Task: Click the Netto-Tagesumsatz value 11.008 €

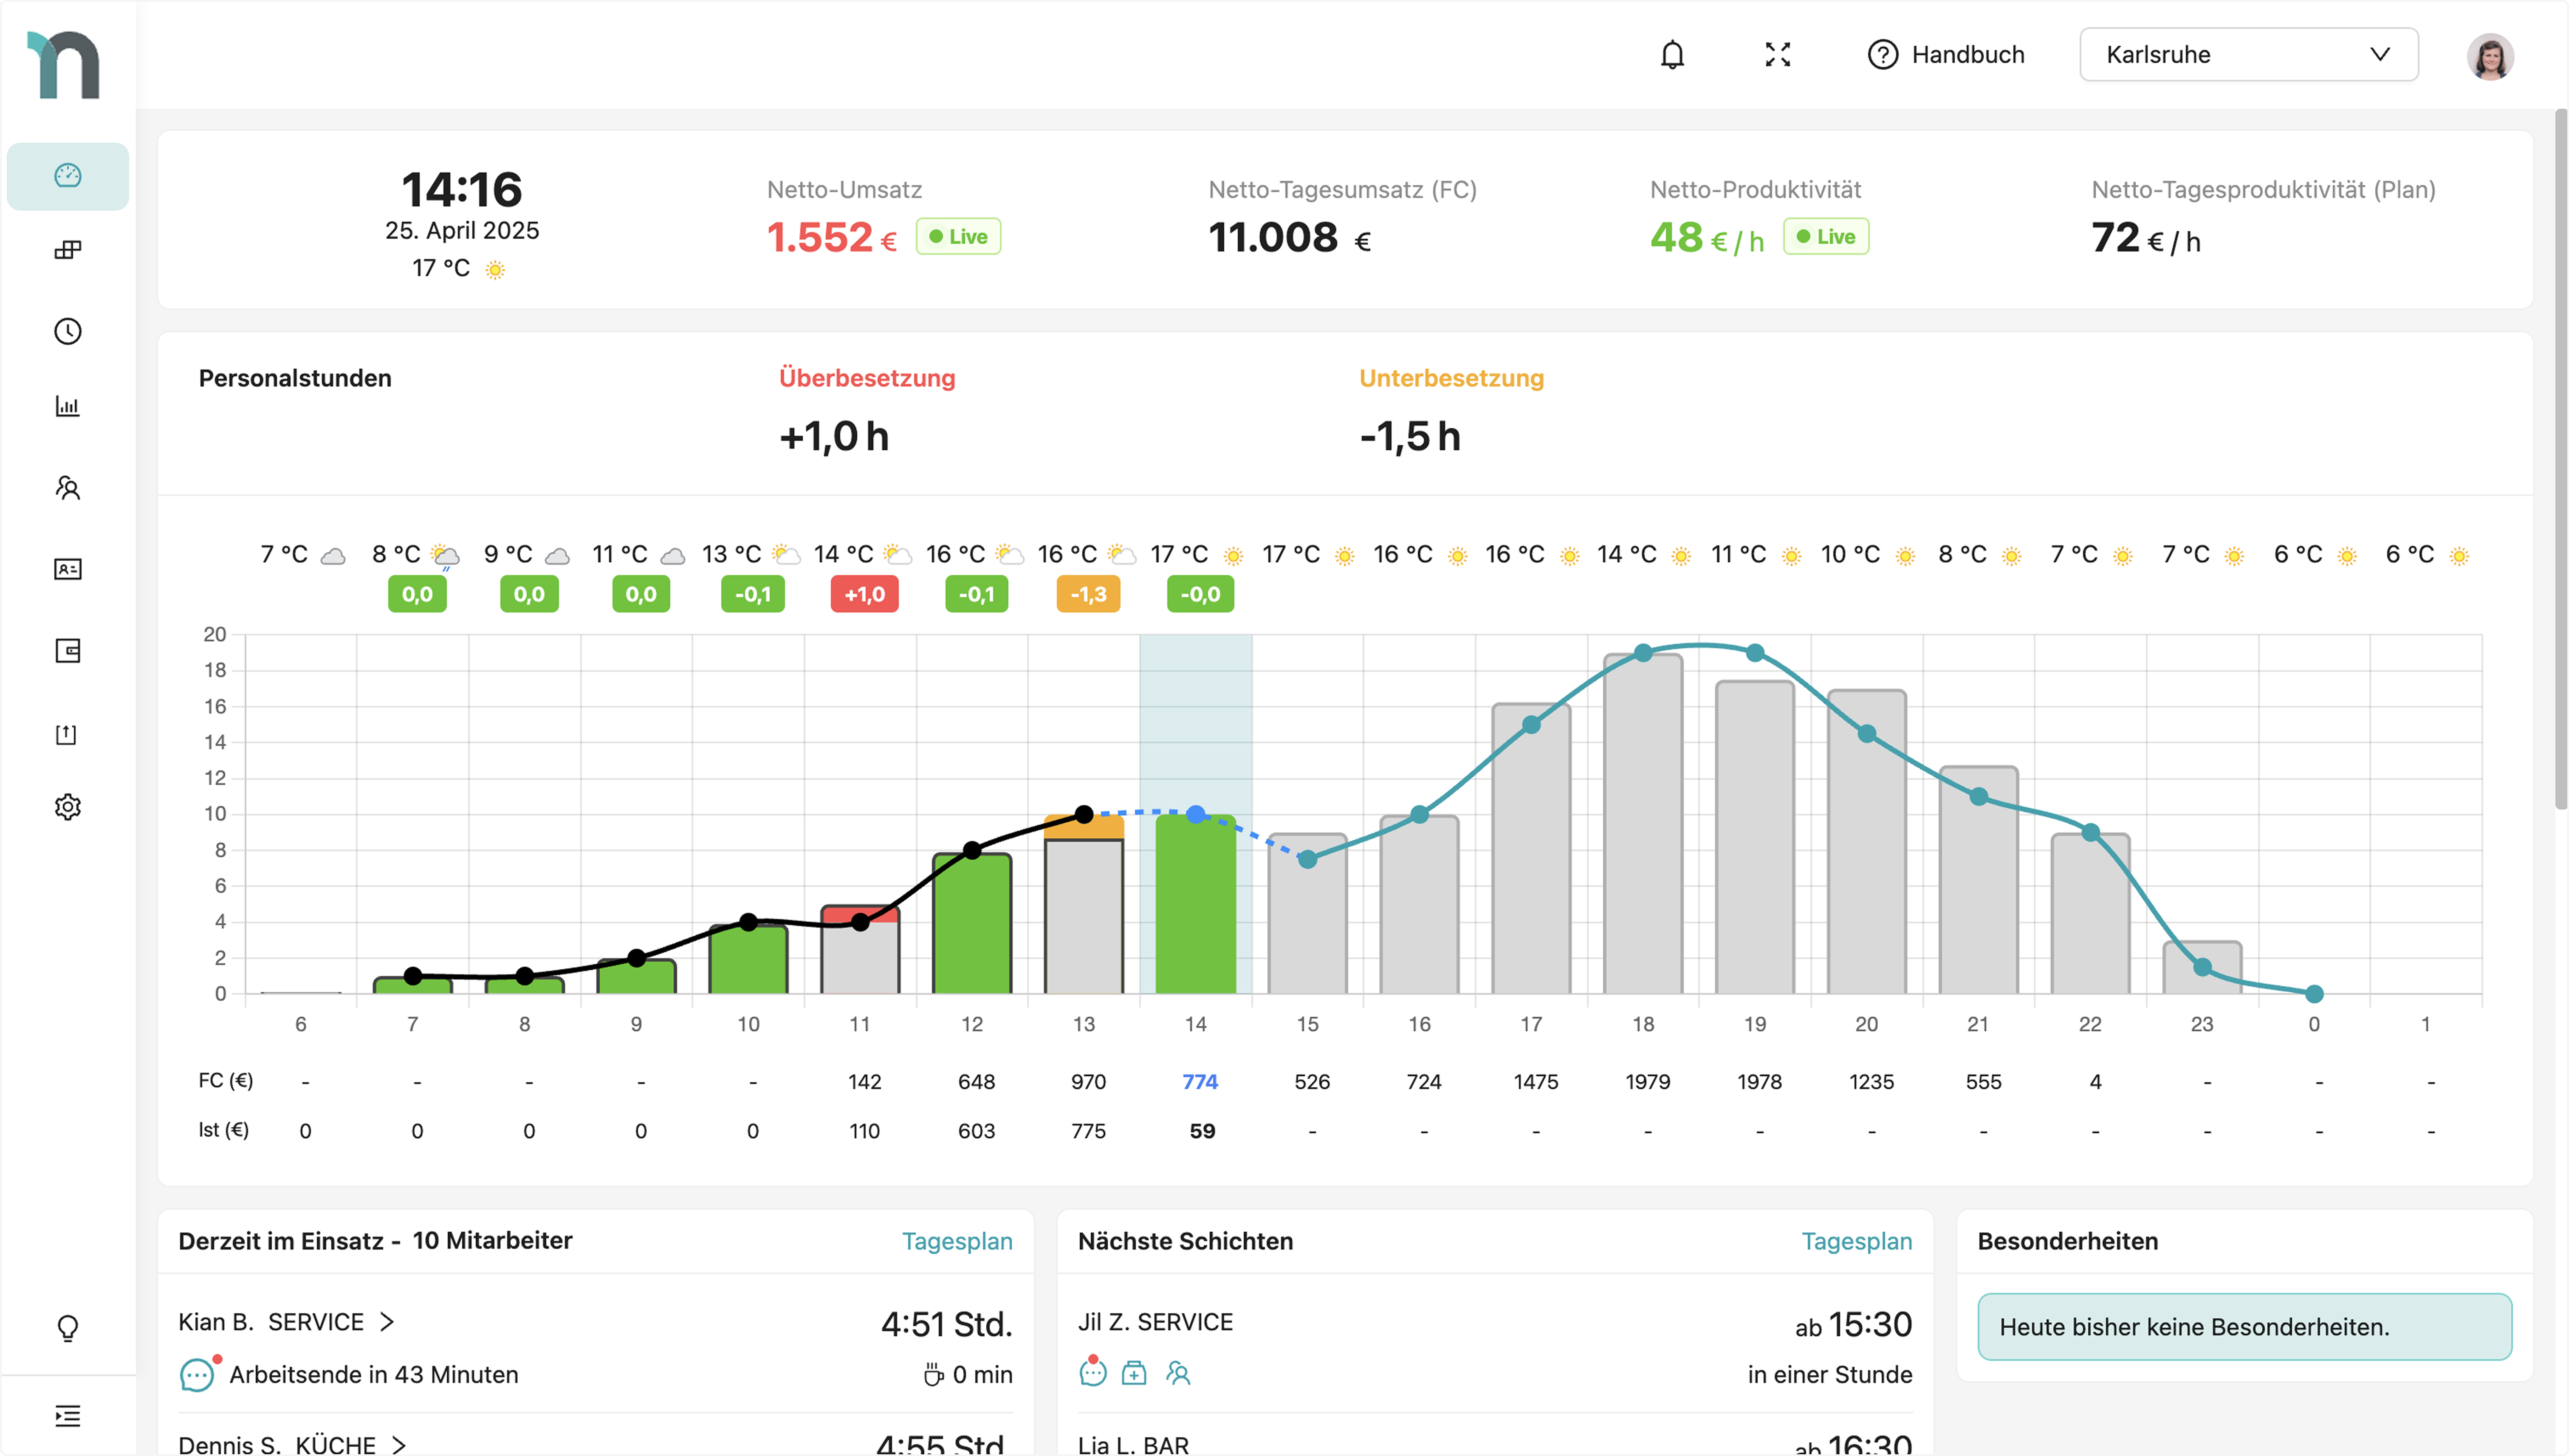Action: [x=1289, y=238]
